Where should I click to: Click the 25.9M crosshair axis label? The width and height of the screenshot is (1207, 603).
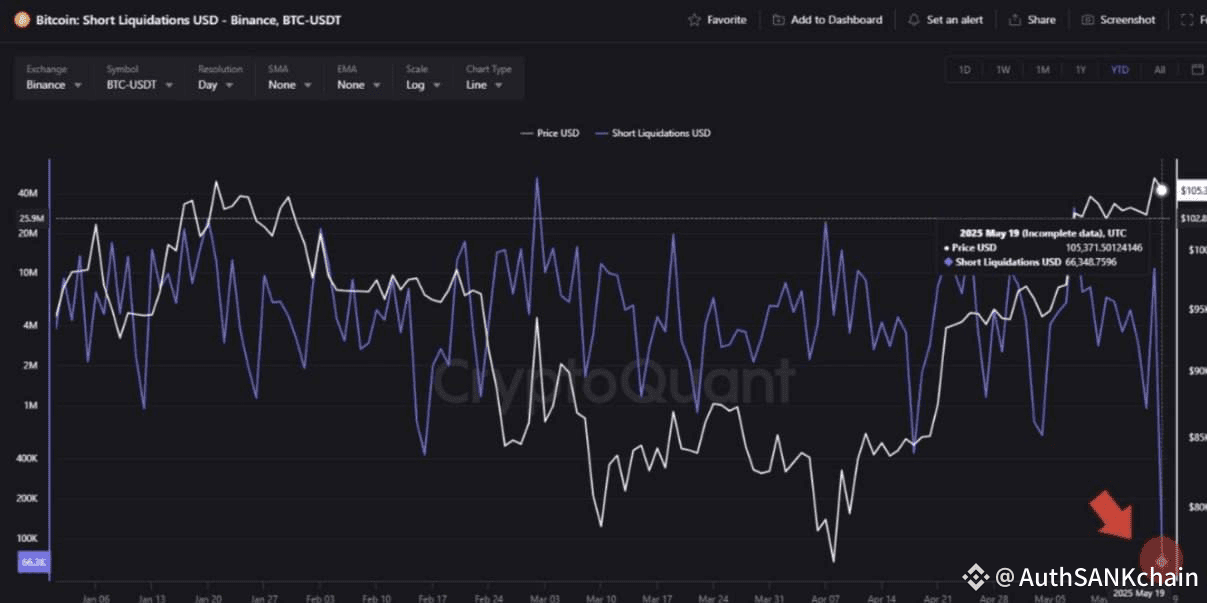tap(31, 218)
